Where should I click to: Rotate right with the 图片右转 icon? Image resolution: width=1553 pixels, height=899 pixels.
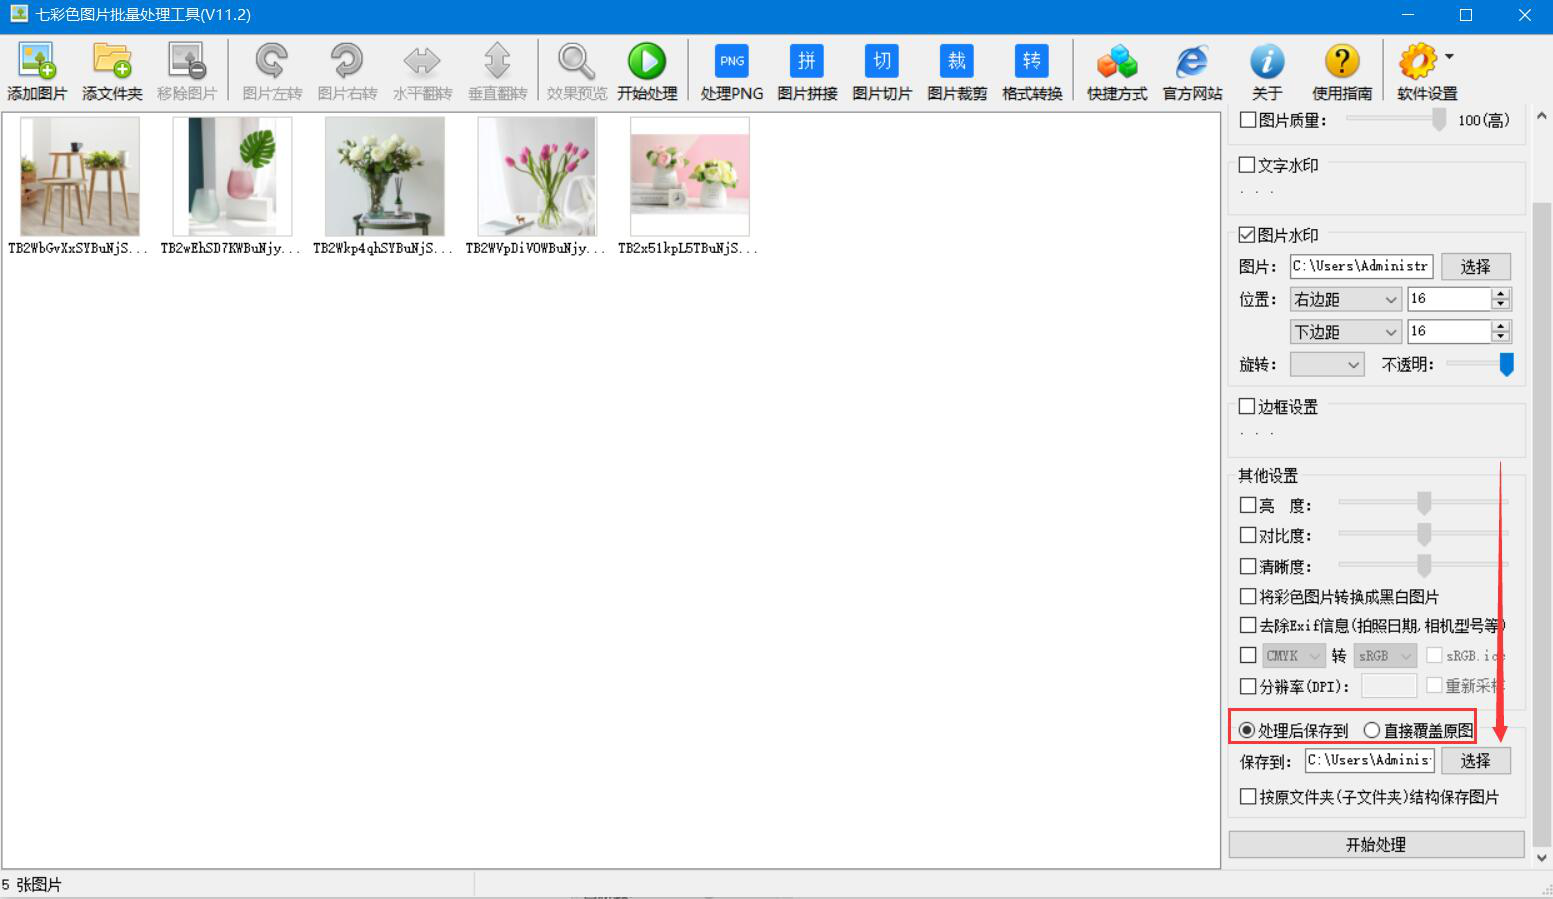[x=347, y=61]
